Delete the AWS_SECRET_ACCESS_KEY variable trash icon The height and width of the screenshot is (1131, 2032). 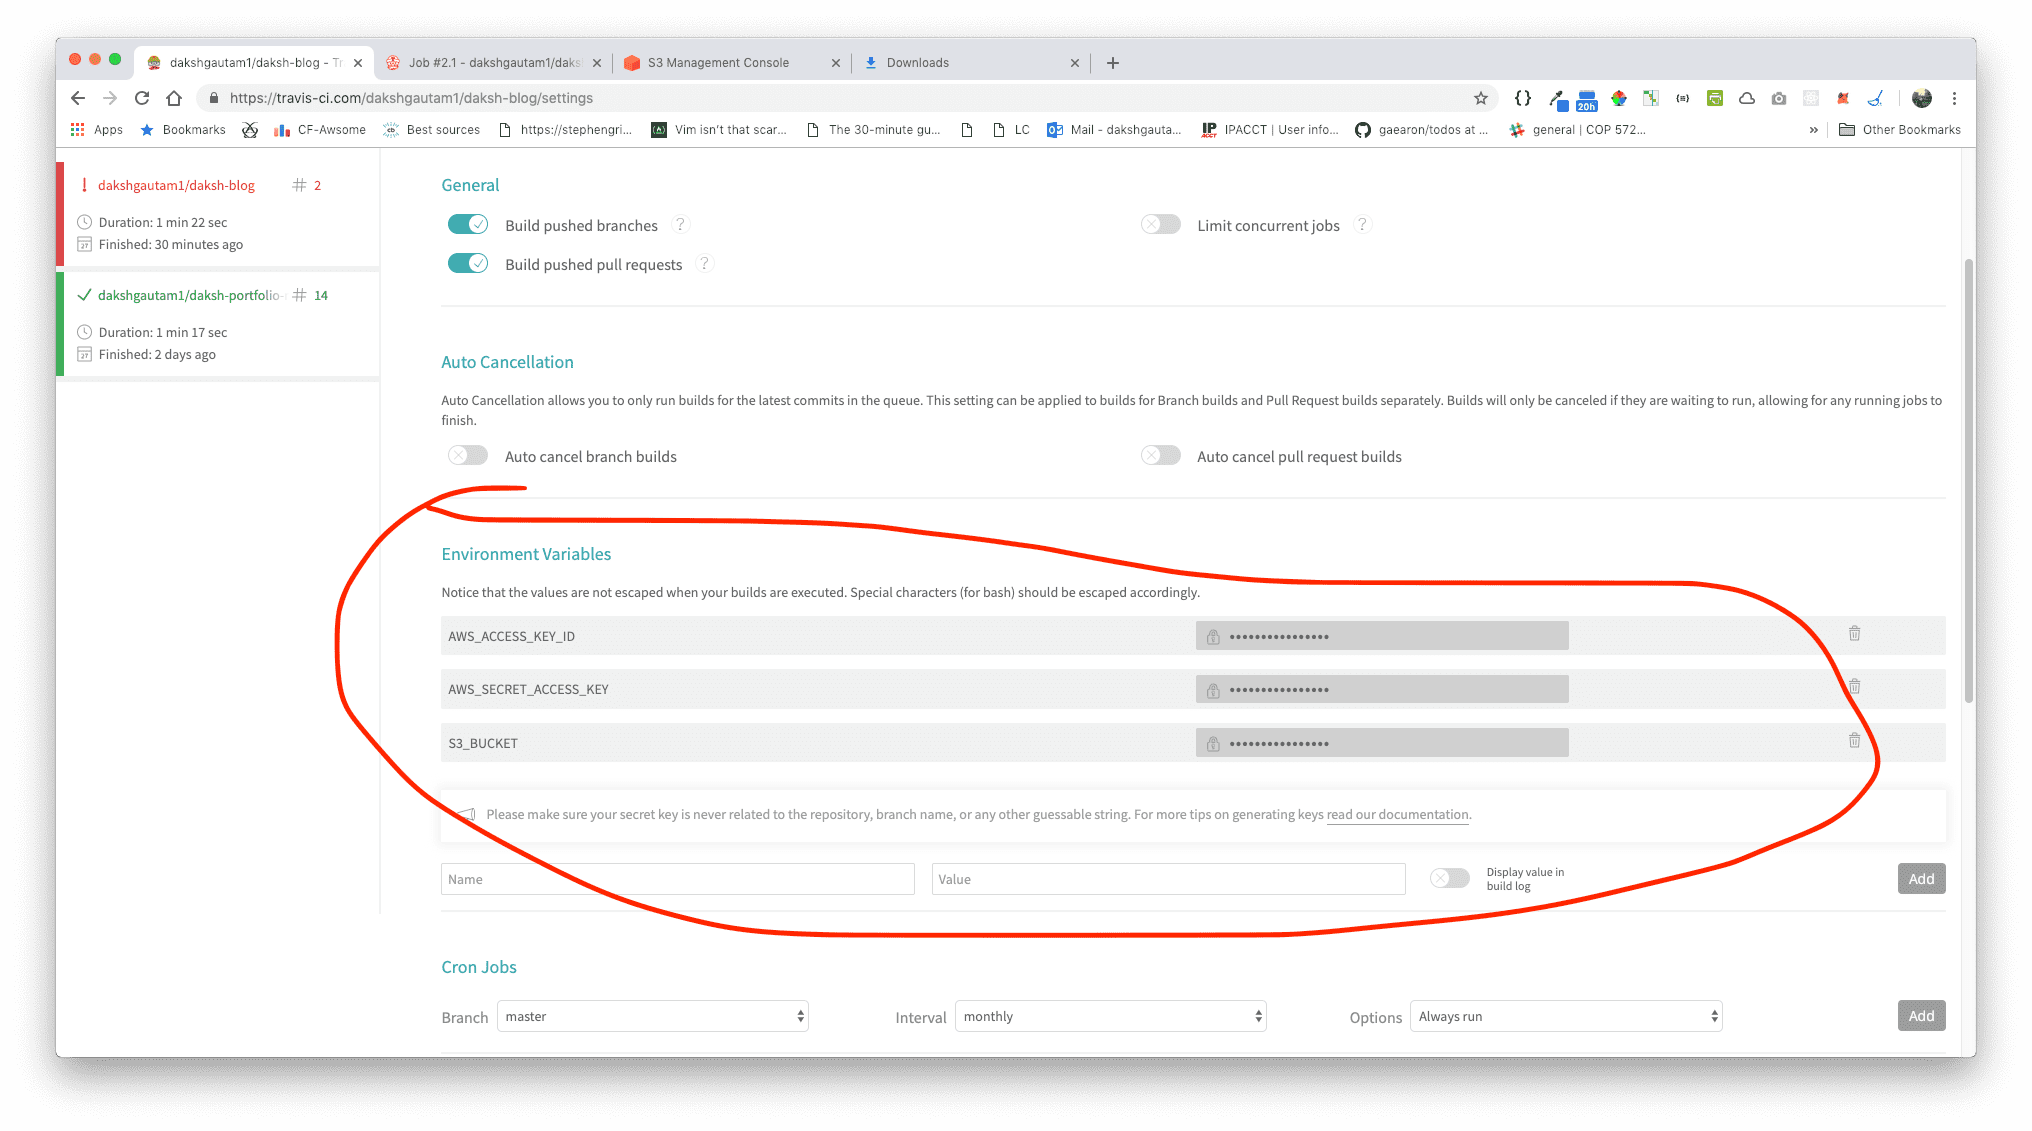tap(1854, 686)
